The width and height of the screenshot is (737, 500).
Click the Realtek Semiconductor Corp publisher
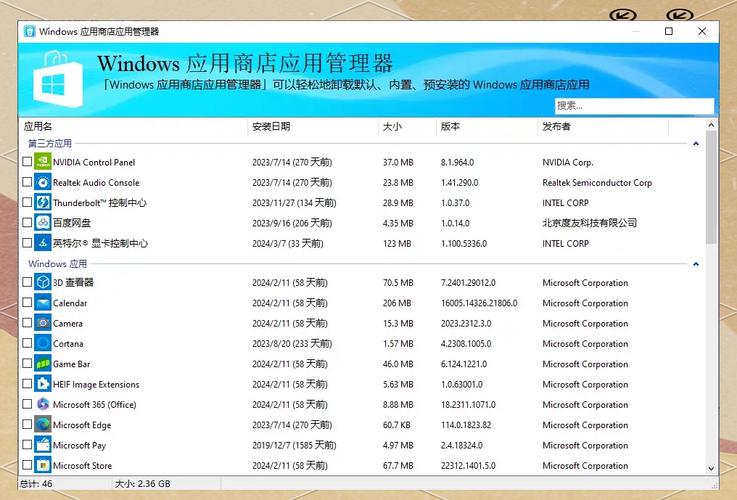coord(597,183)
